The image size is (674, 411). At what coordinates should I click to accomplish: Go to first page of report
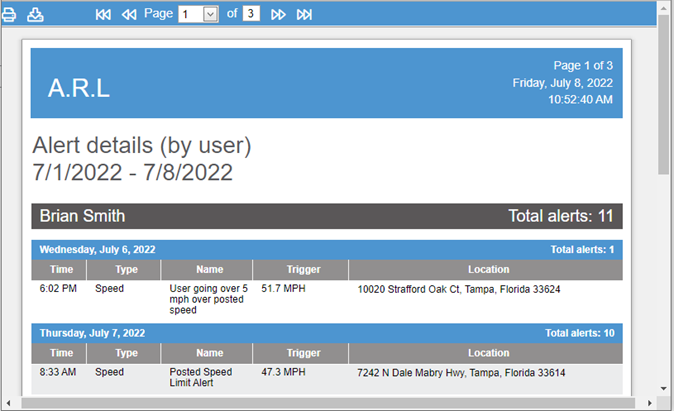coord(103,14)
